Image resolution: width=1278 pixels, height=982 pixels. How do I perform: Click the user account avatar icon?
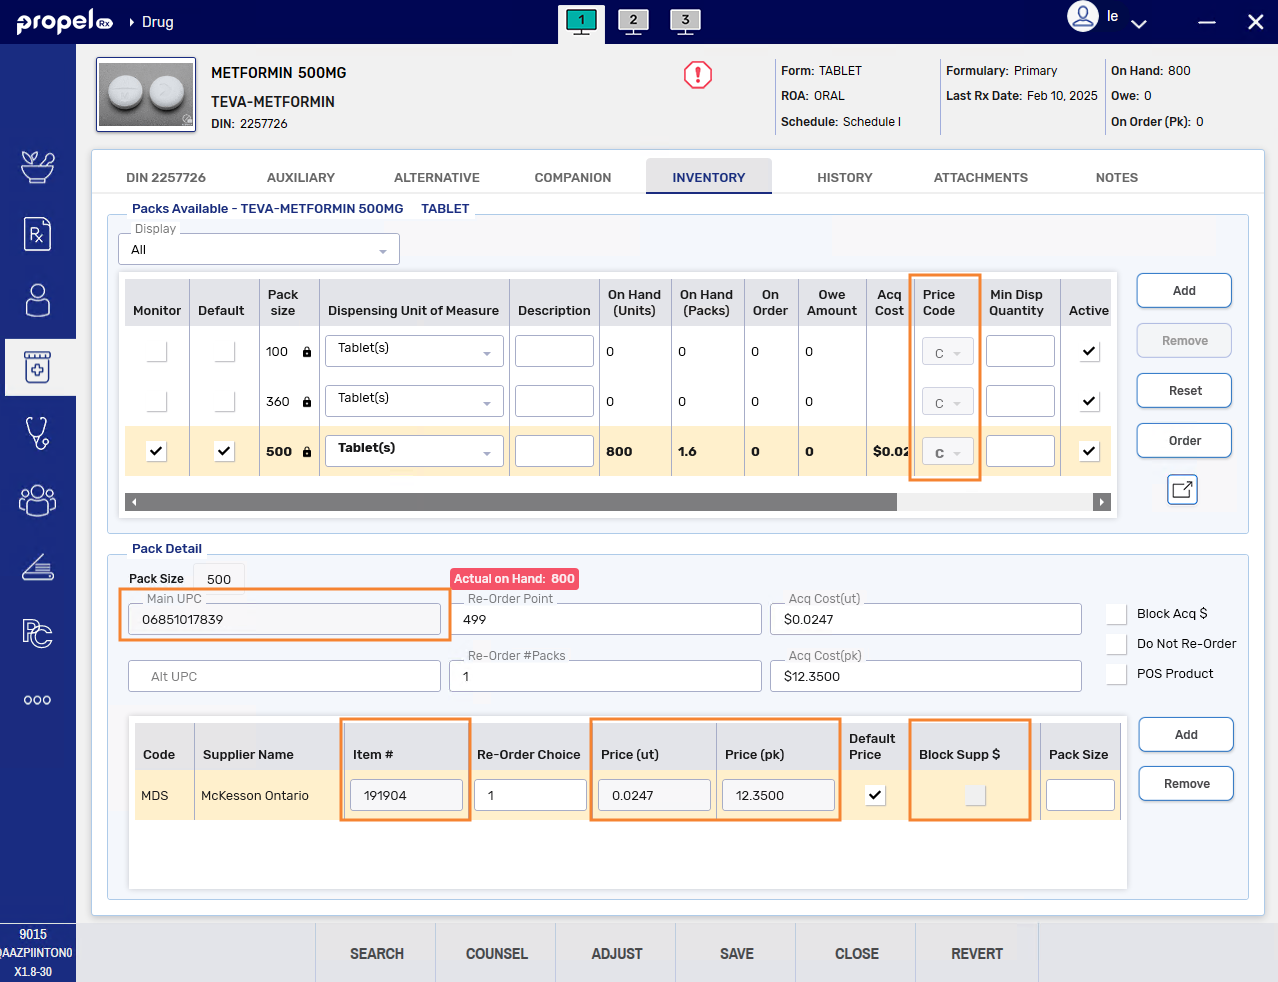click(1083, 16)
